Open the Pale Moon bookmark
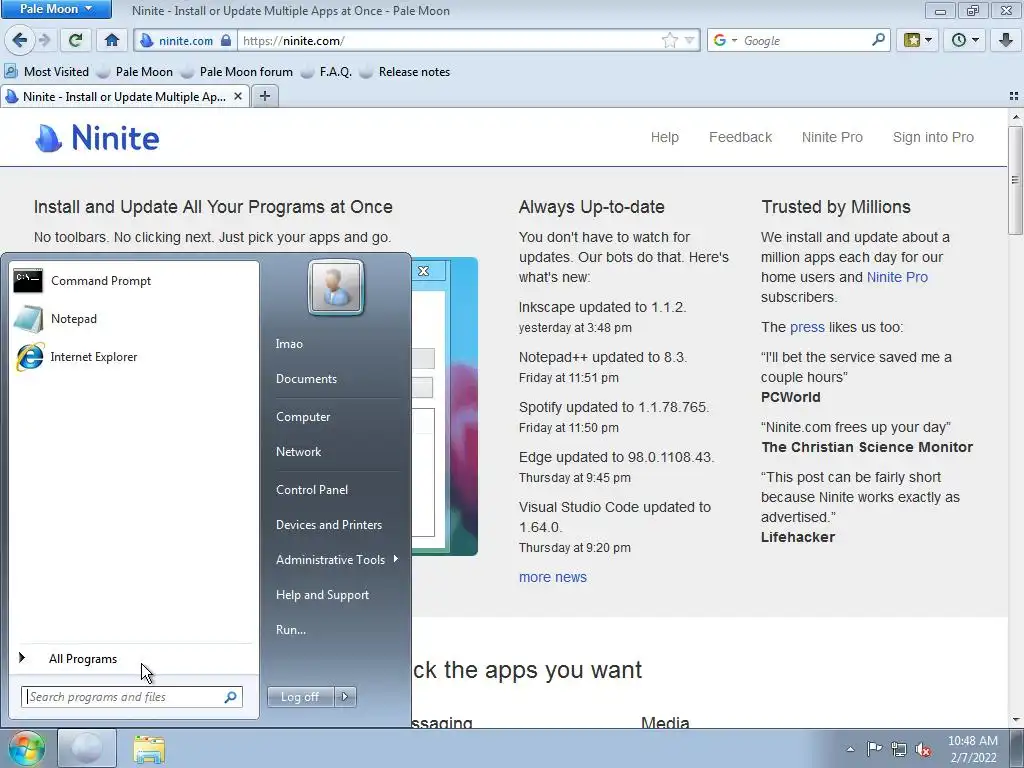1024x768 pixels. [x=135, y=72]
